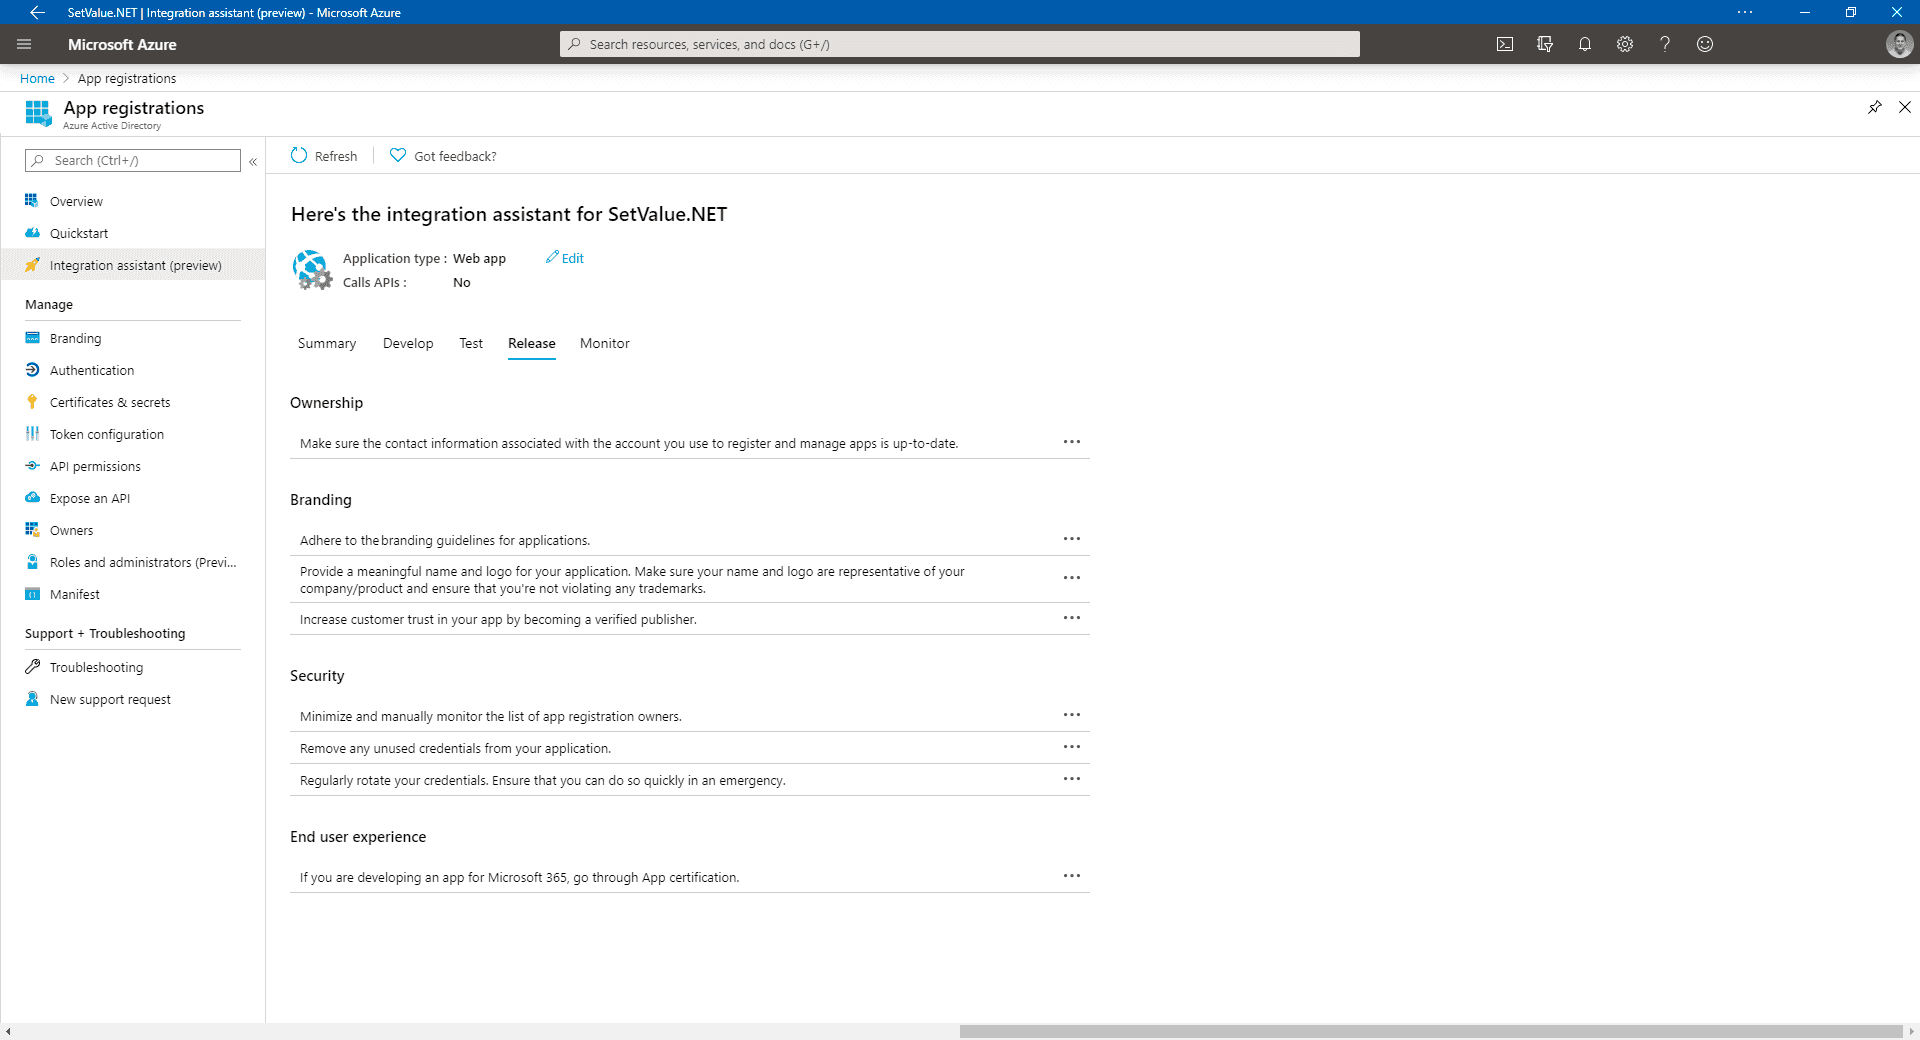The height and width of the screenshot is (1040, 1920).
Task: Click the scrollbar left arrow
Action: pos(8,1031)
